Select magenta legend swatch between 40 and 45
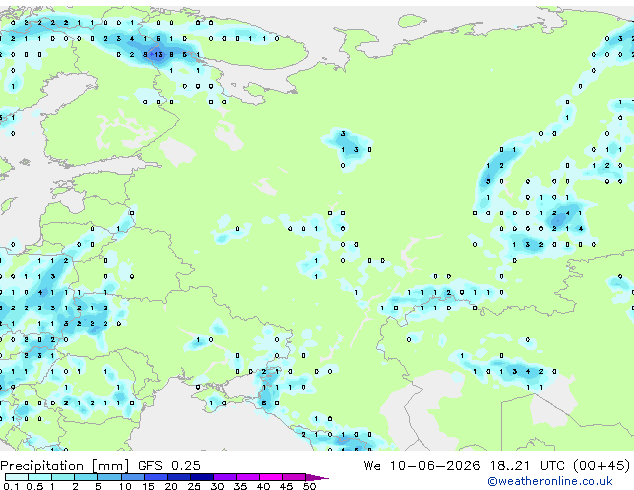The height and width of the screenshot is (490, 634). pos(271,477)
